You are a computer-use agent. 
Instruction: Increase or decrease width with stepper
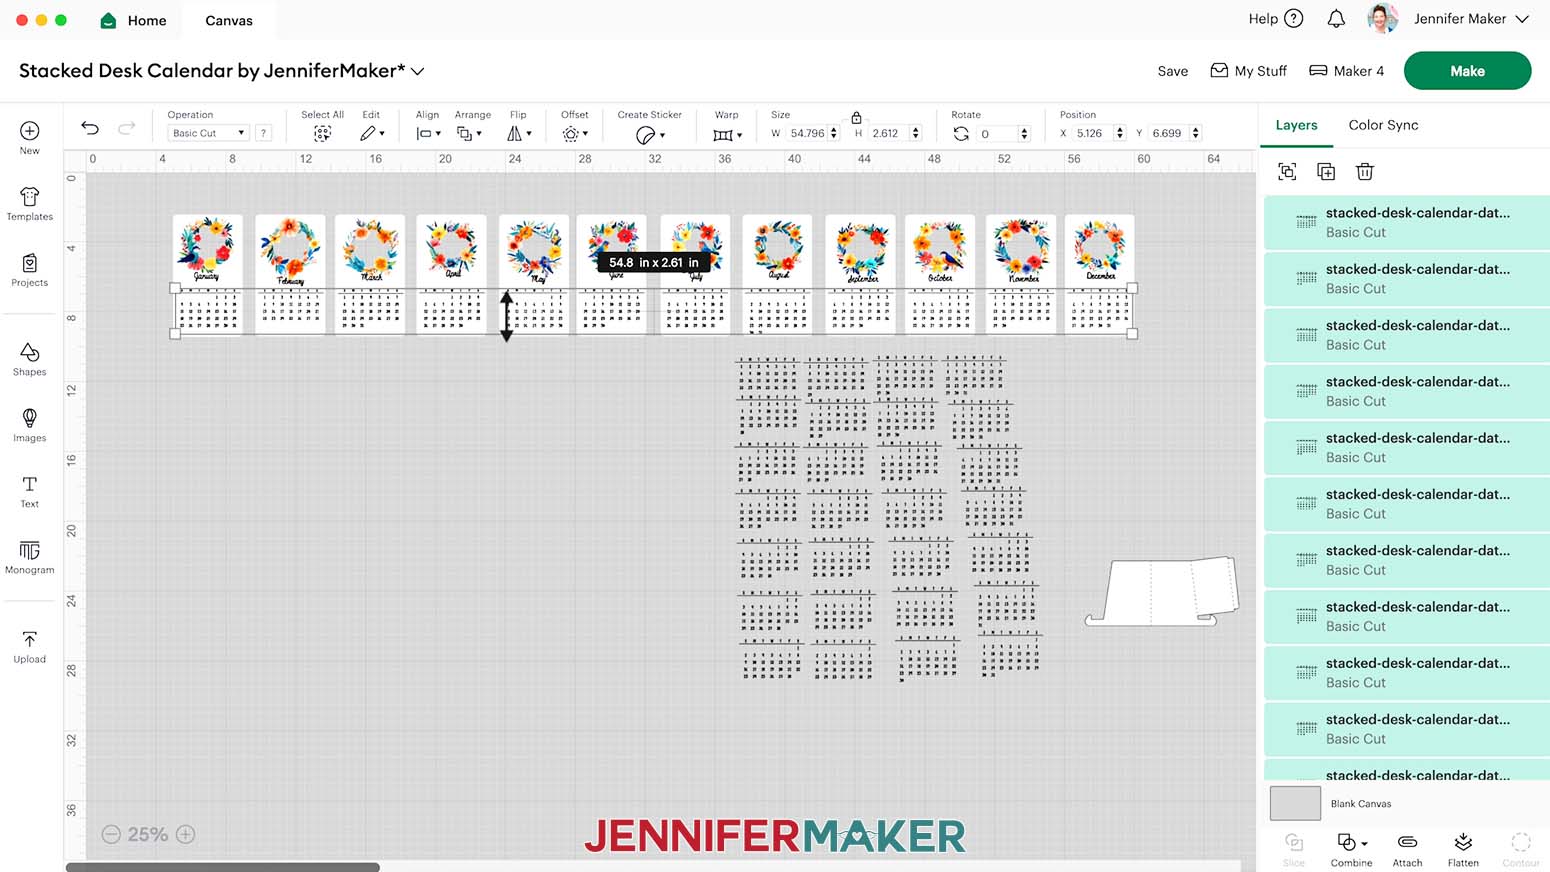[834, 133]
